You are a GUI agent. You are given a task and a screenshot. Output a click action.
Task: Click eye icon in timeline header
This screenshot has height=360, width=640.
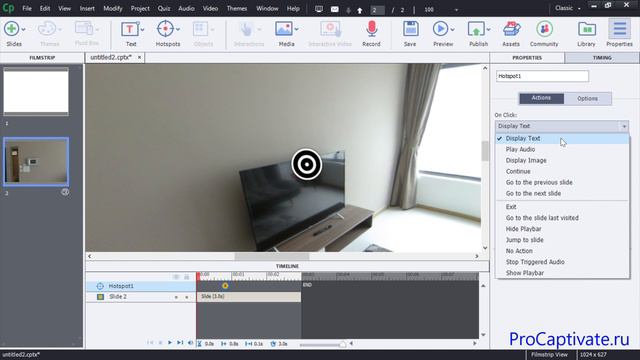pyautogui.click(x=176, y=277)
